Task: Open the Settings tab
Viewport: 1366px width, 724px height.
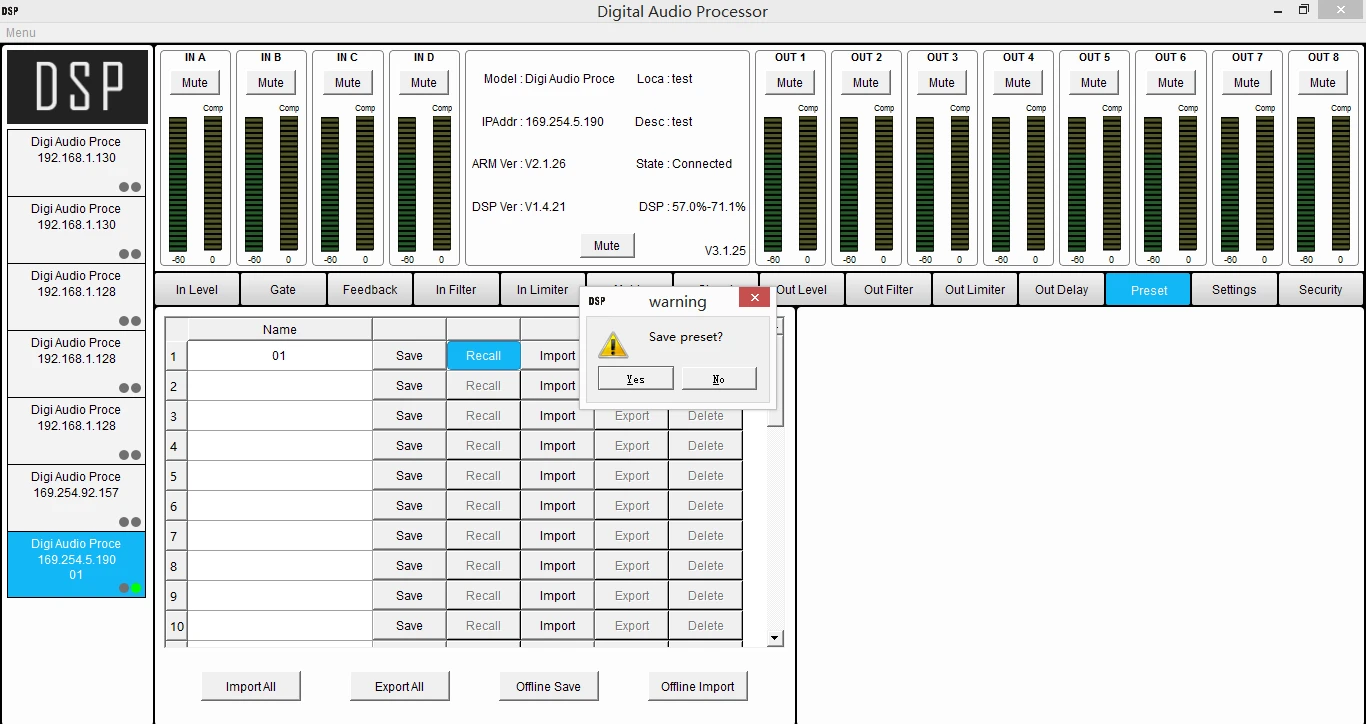Action: coord(1234,289)
